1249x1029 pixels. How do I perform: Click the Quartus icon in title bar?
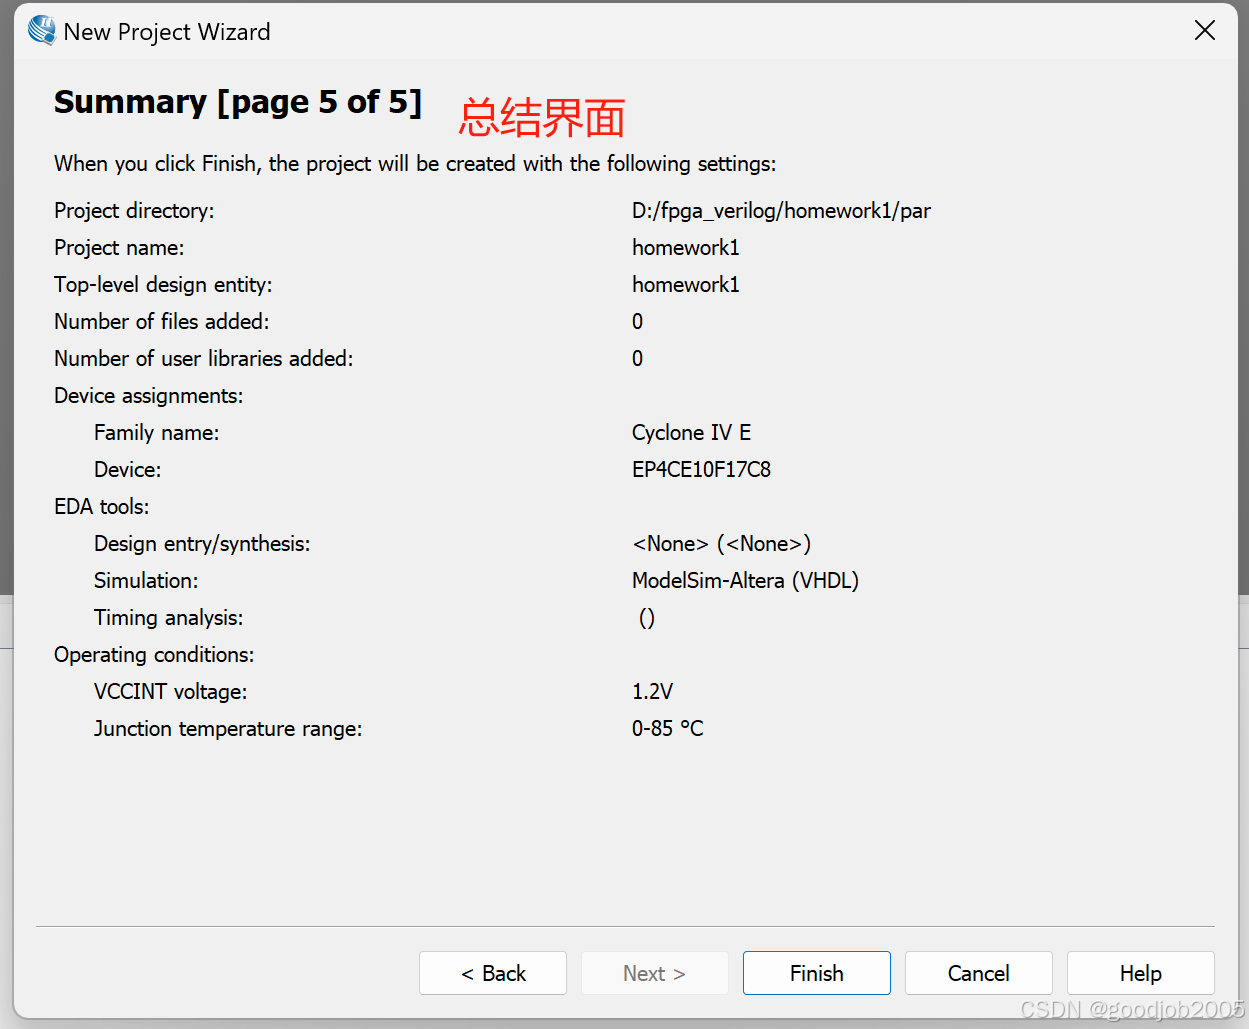(42, 31)
